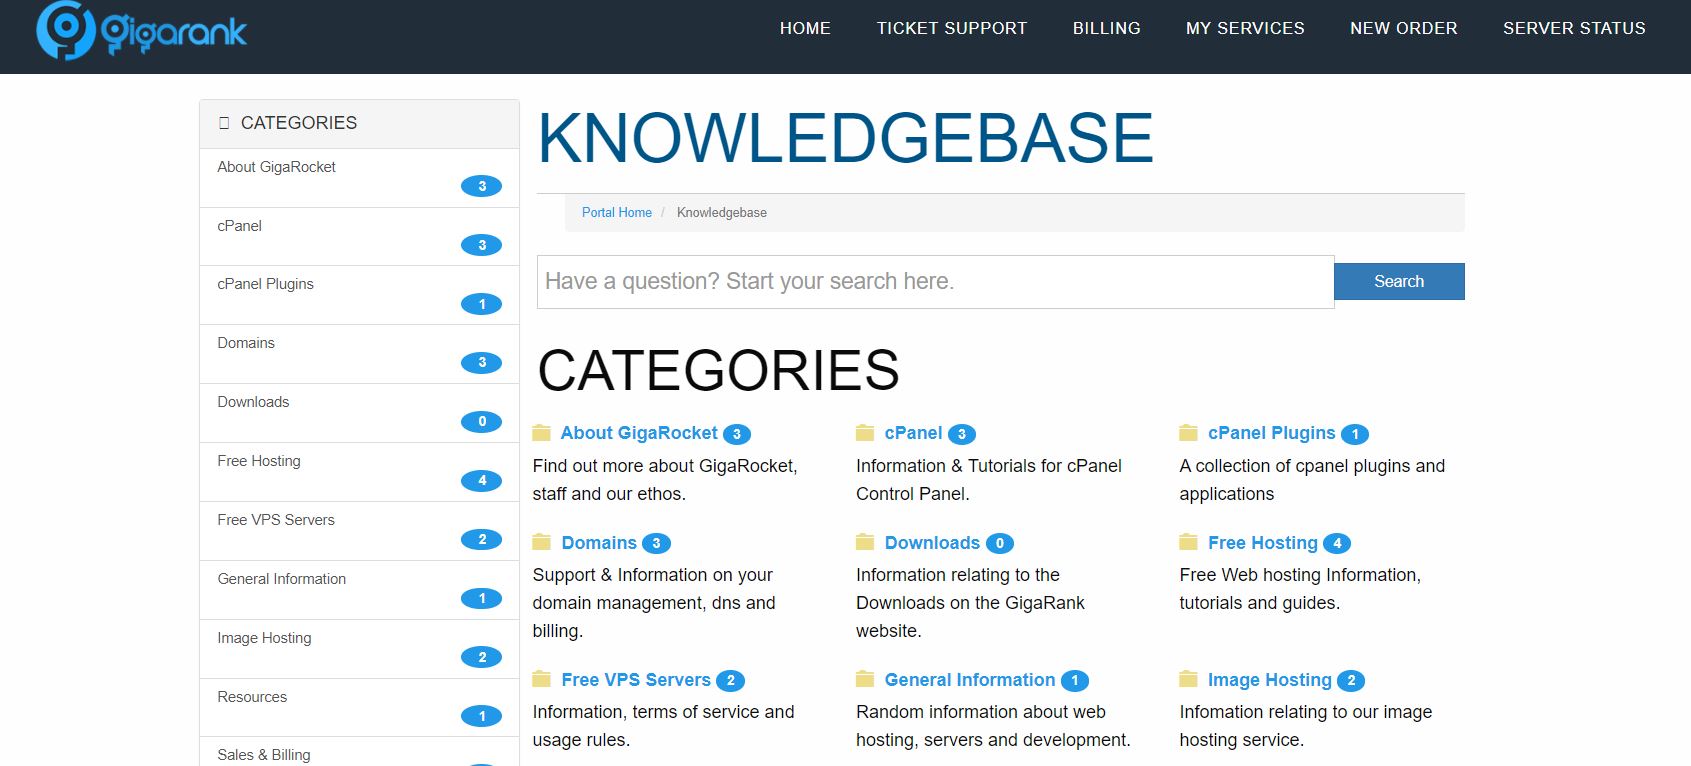Select Free VPS Servers in the sidebar

tap(359, 531)
